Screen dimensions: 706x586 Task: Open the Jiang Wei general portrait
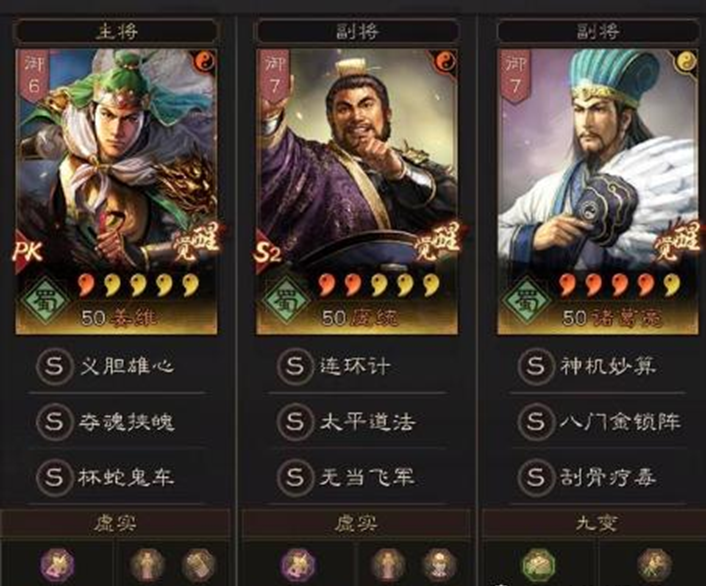[117, 191]
